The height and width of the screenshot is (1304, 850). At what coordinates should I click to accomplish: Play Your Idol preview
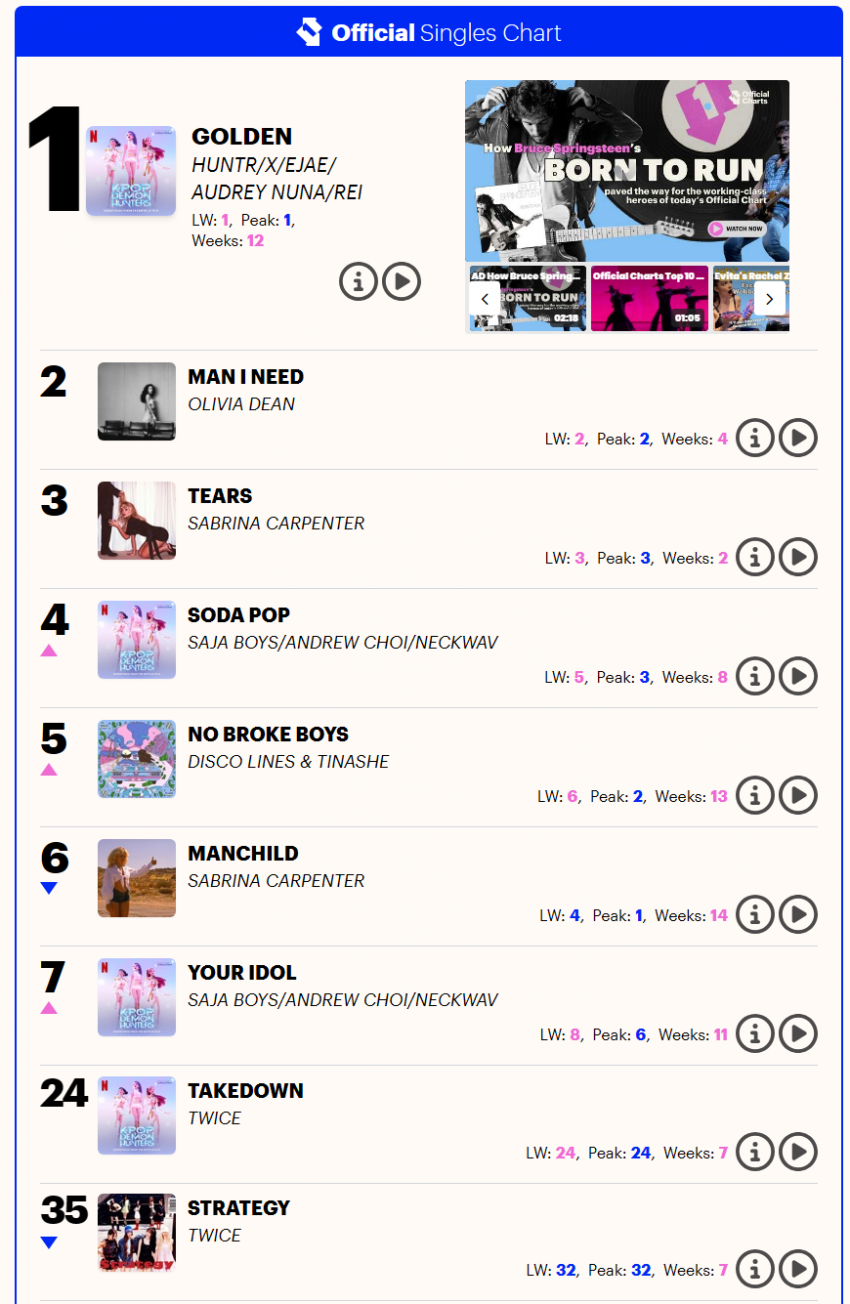[798, 1034]
